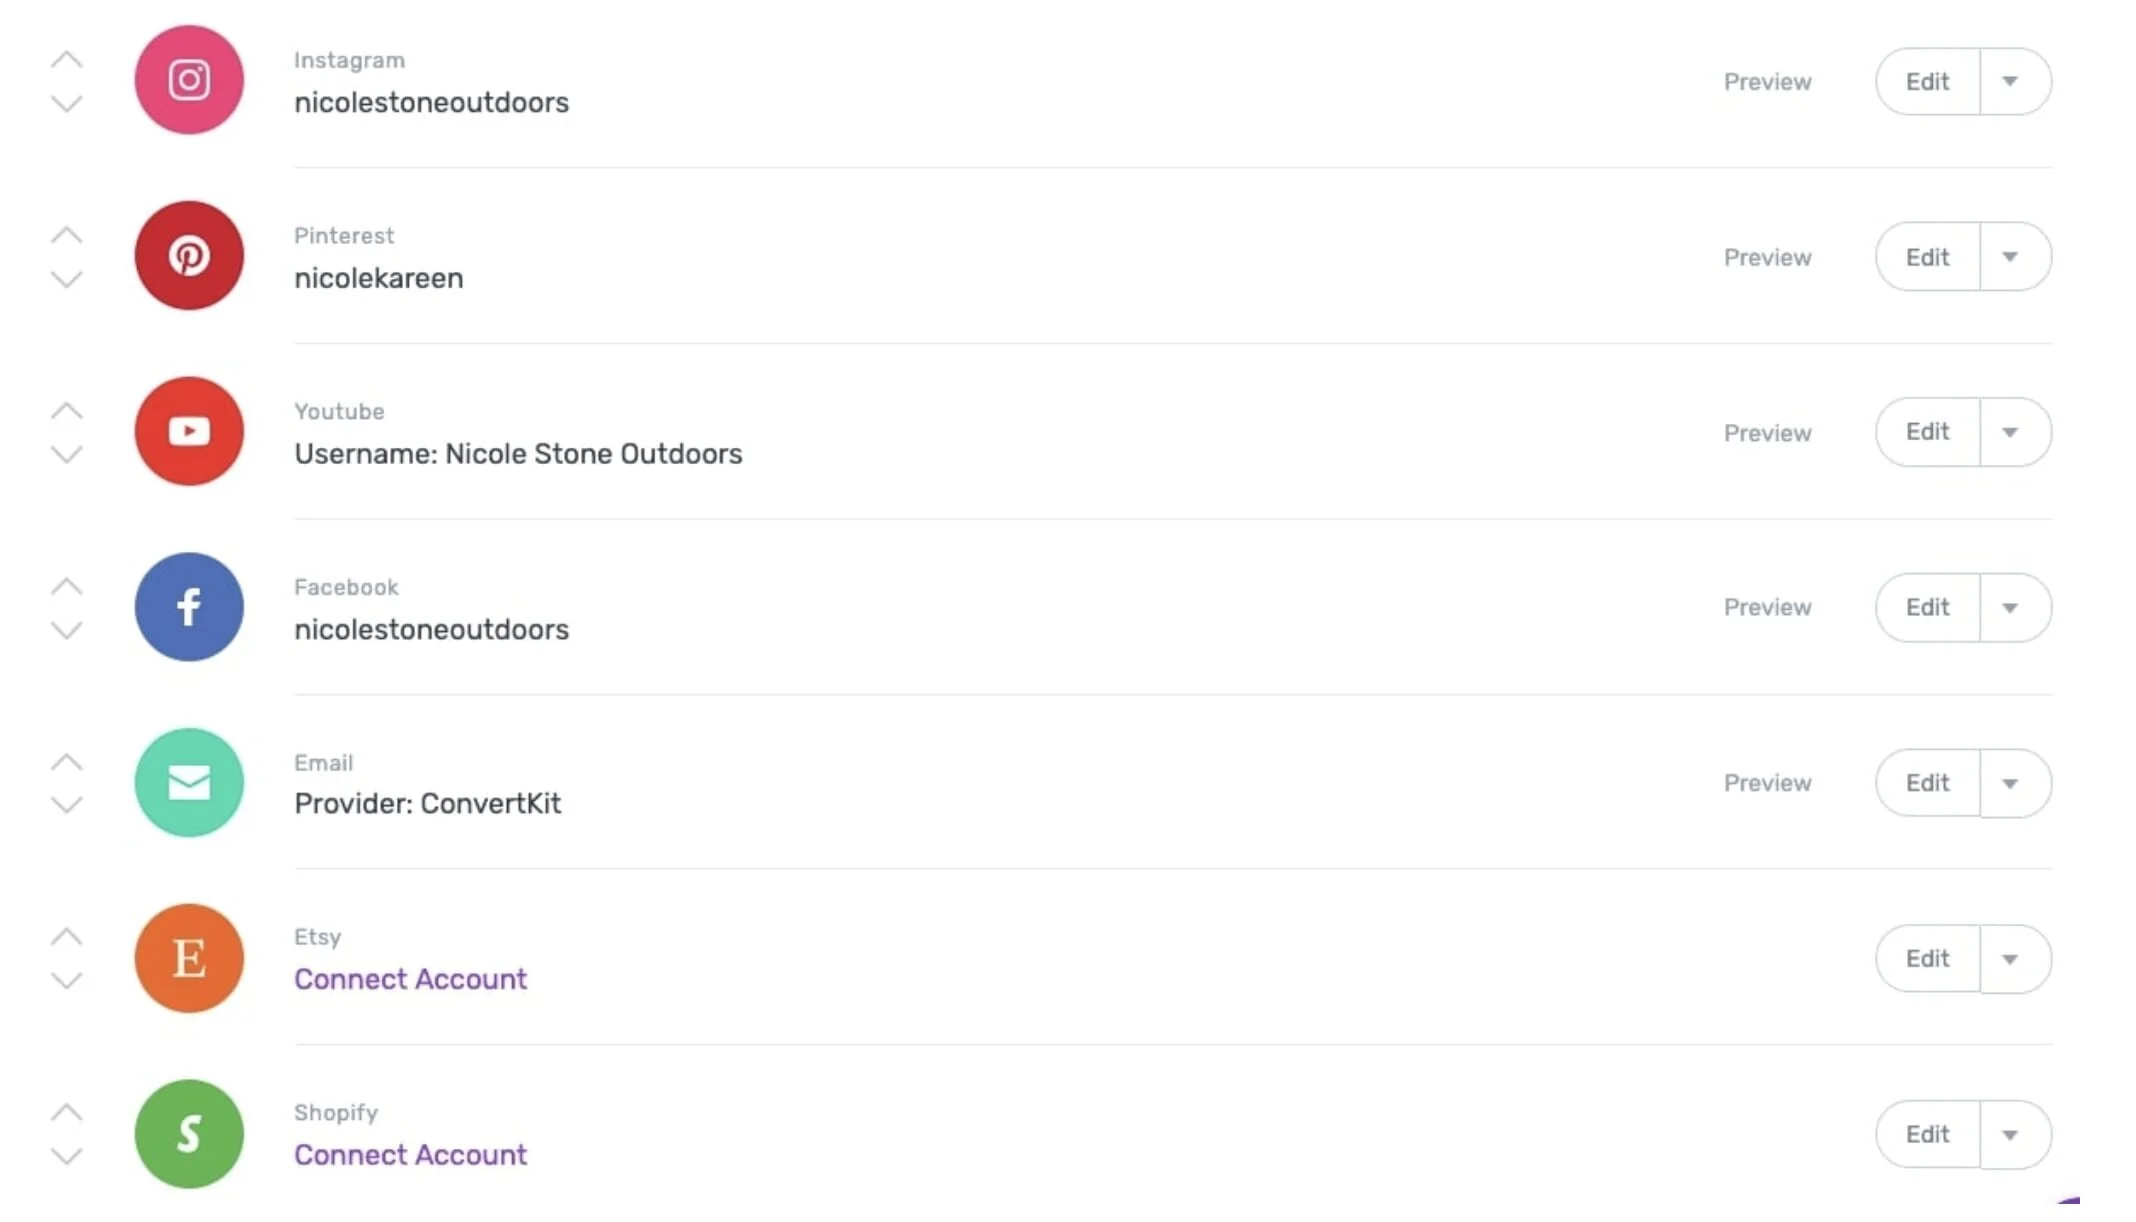
Task: Click the Etsy orange icon
Action: coord(189,958)
